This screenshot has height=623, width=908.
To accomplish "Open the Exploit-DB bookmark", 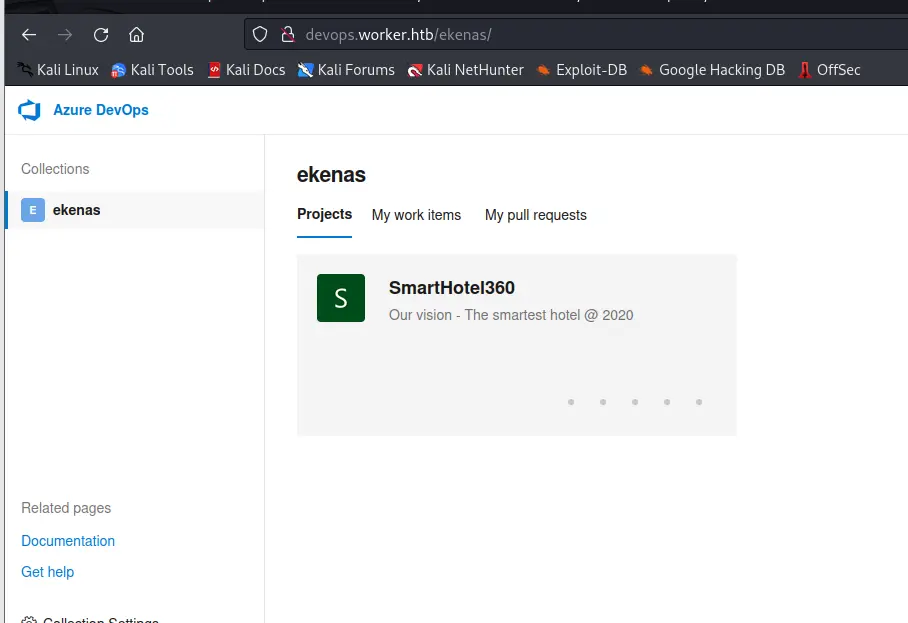I will point(581,70).
